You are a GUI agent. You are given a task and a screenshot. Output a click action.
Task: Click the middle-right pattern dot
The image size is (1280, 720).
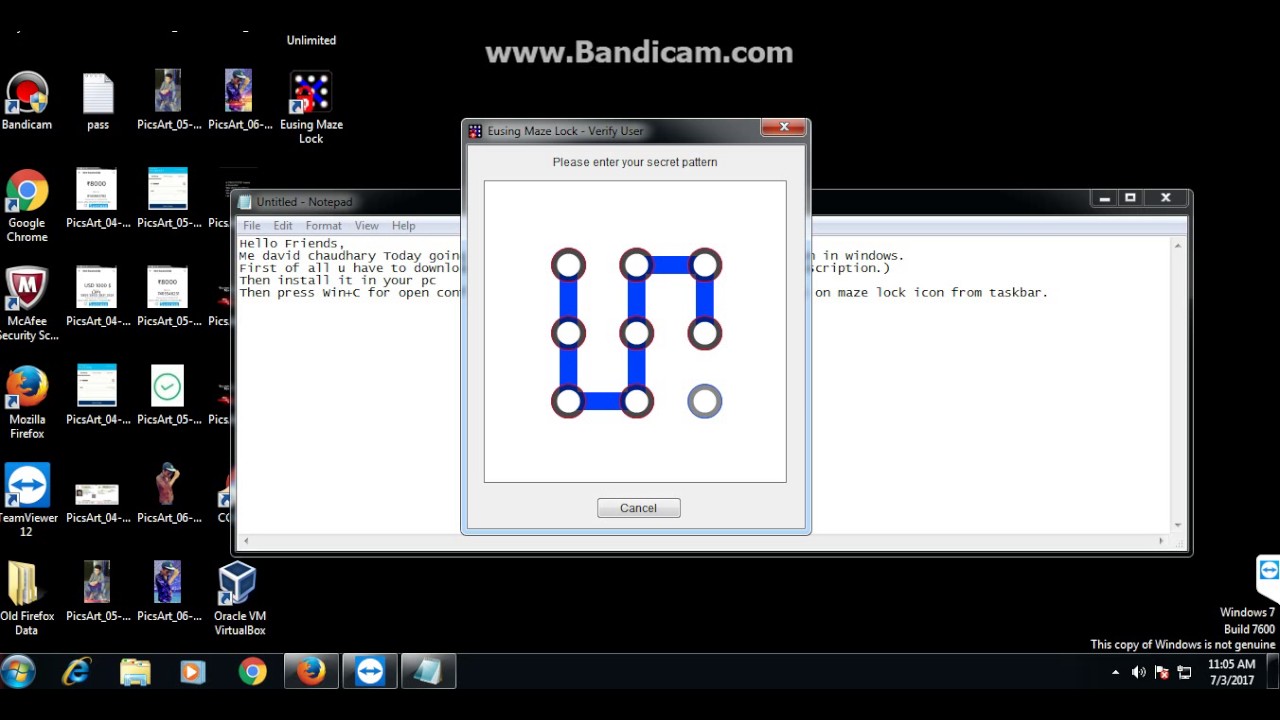tap(705, 333)
